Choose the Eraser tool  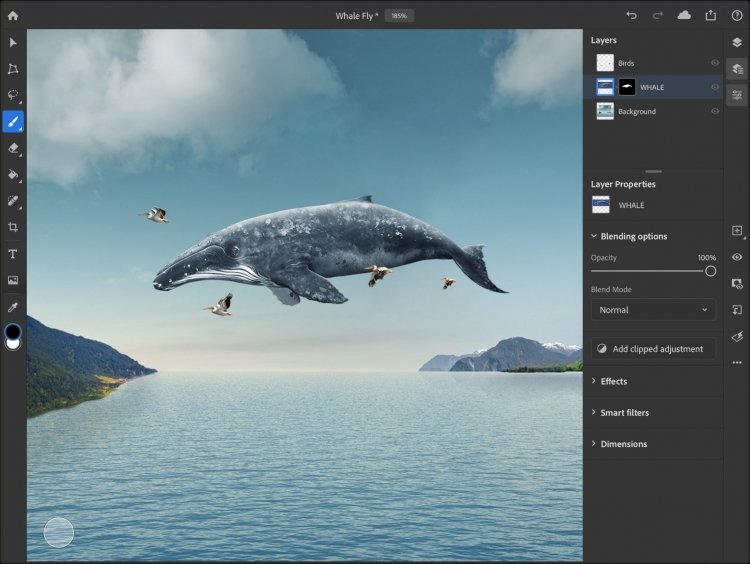pyautogui.click(x=13, y=148)
